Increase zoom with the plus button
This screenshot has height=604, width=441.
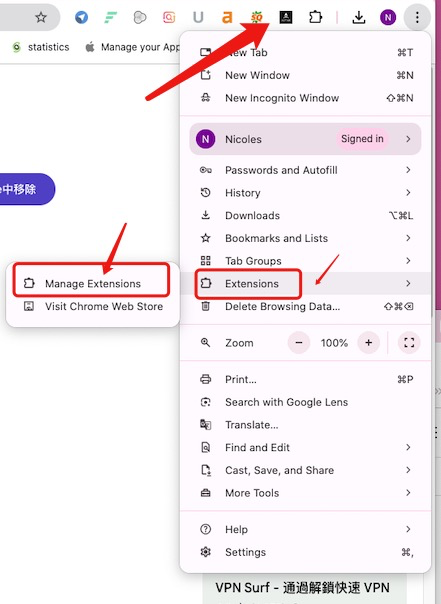(x=369, y=342)
